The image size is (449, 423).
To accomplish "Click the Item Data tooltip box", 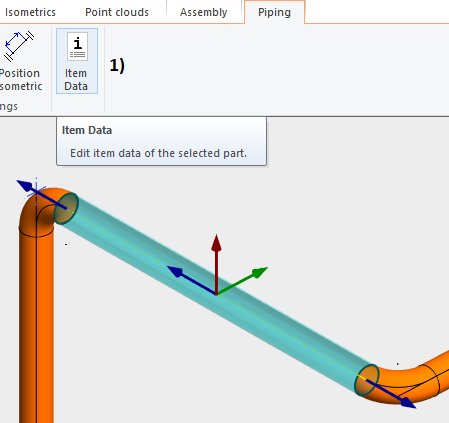I will pyautogui.click(x=161, y=141).
